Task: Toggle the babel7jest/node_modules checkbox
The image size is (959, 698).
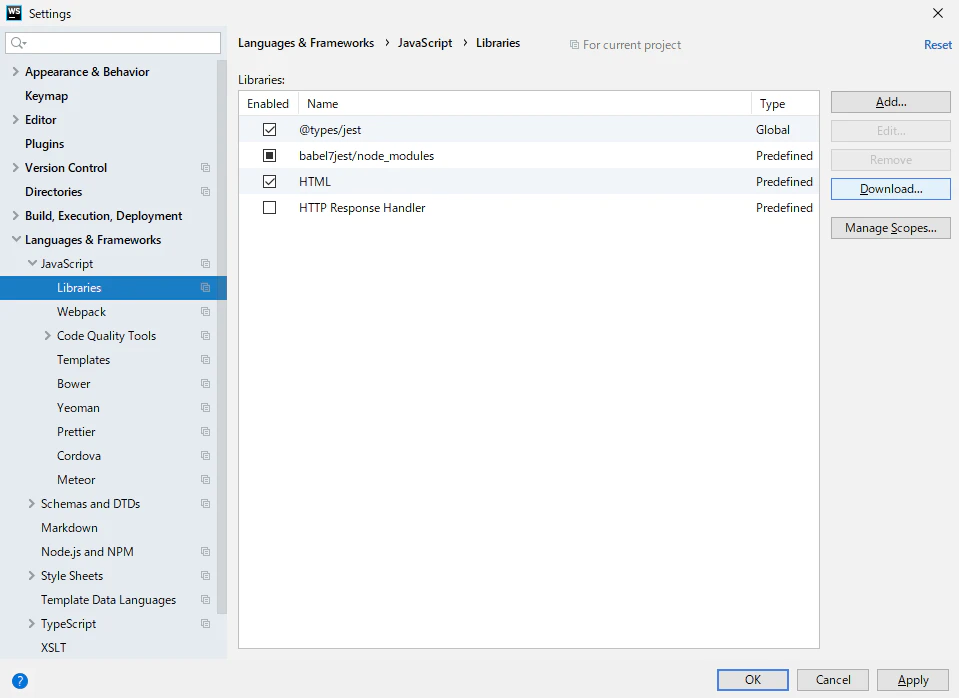Action: pyautogui.click(x=270, y=156)
